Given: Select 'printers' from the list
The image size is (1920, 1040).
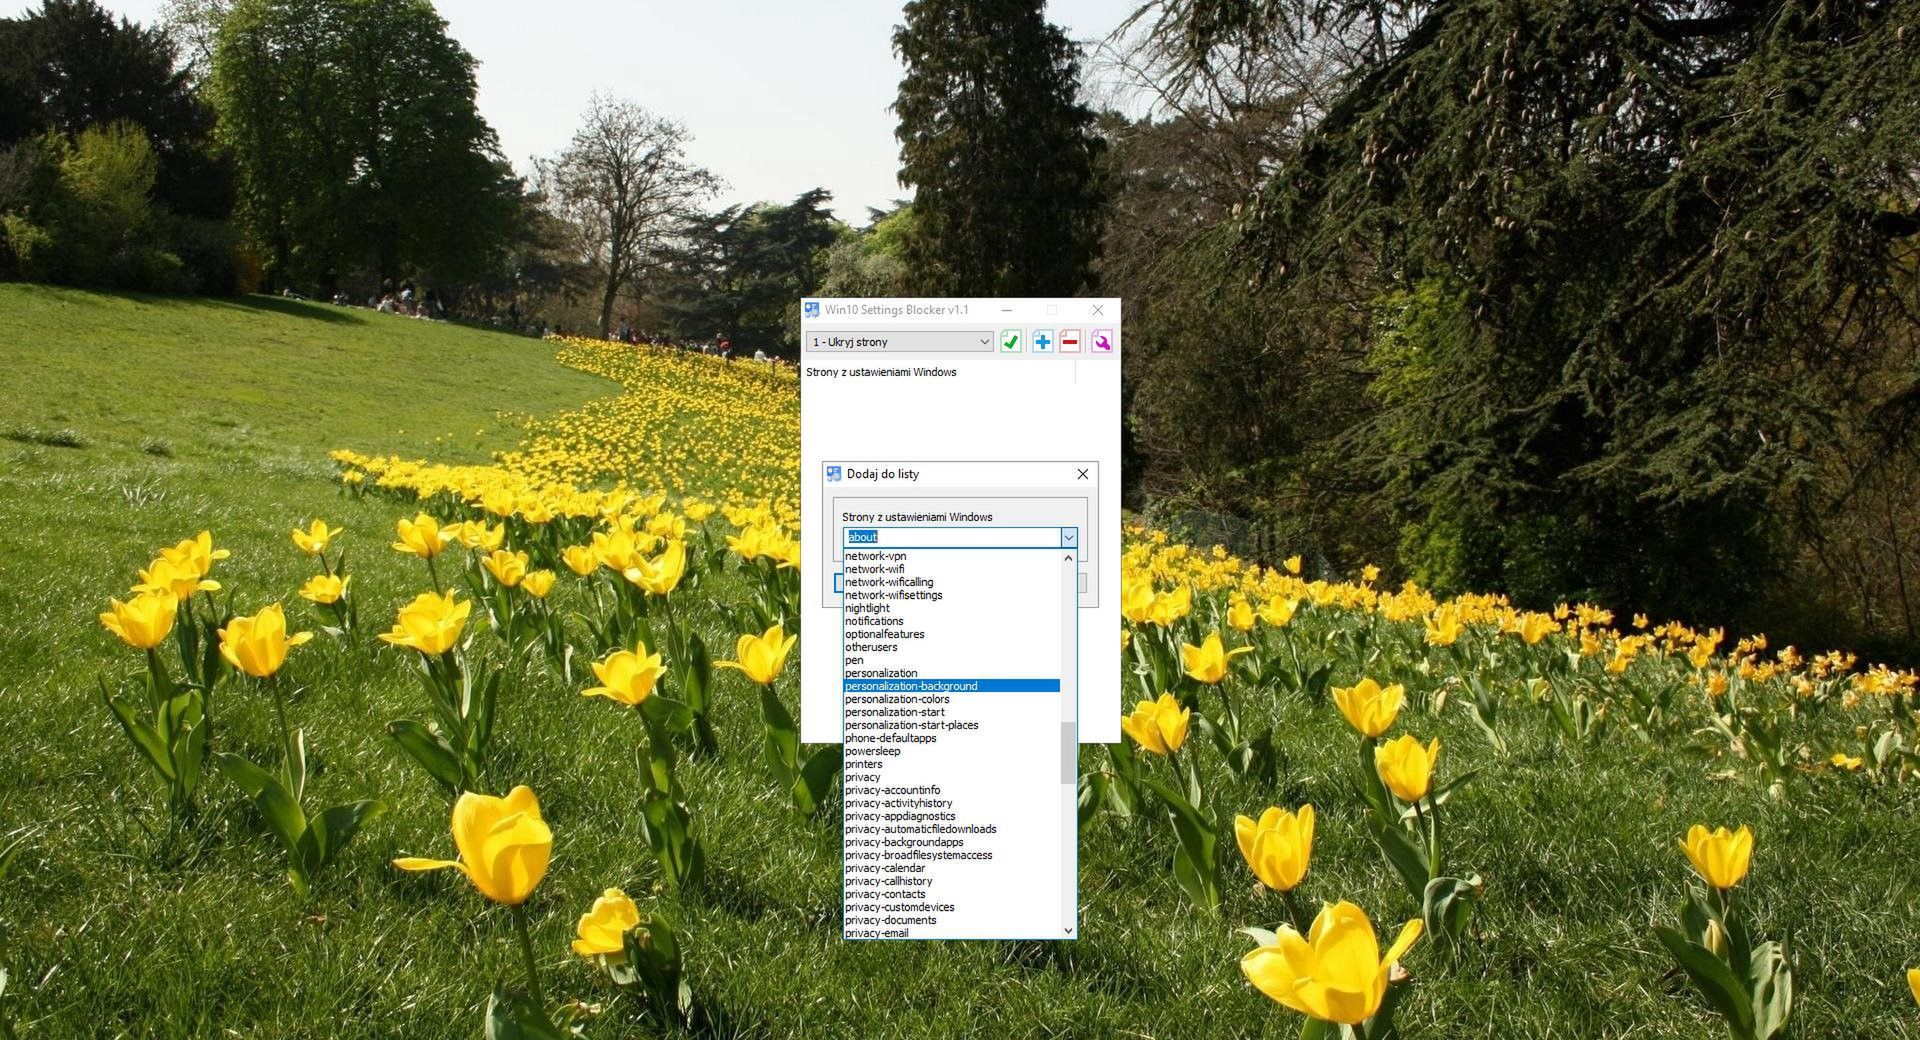Looking at the screenshot, I should pos(951,764).
